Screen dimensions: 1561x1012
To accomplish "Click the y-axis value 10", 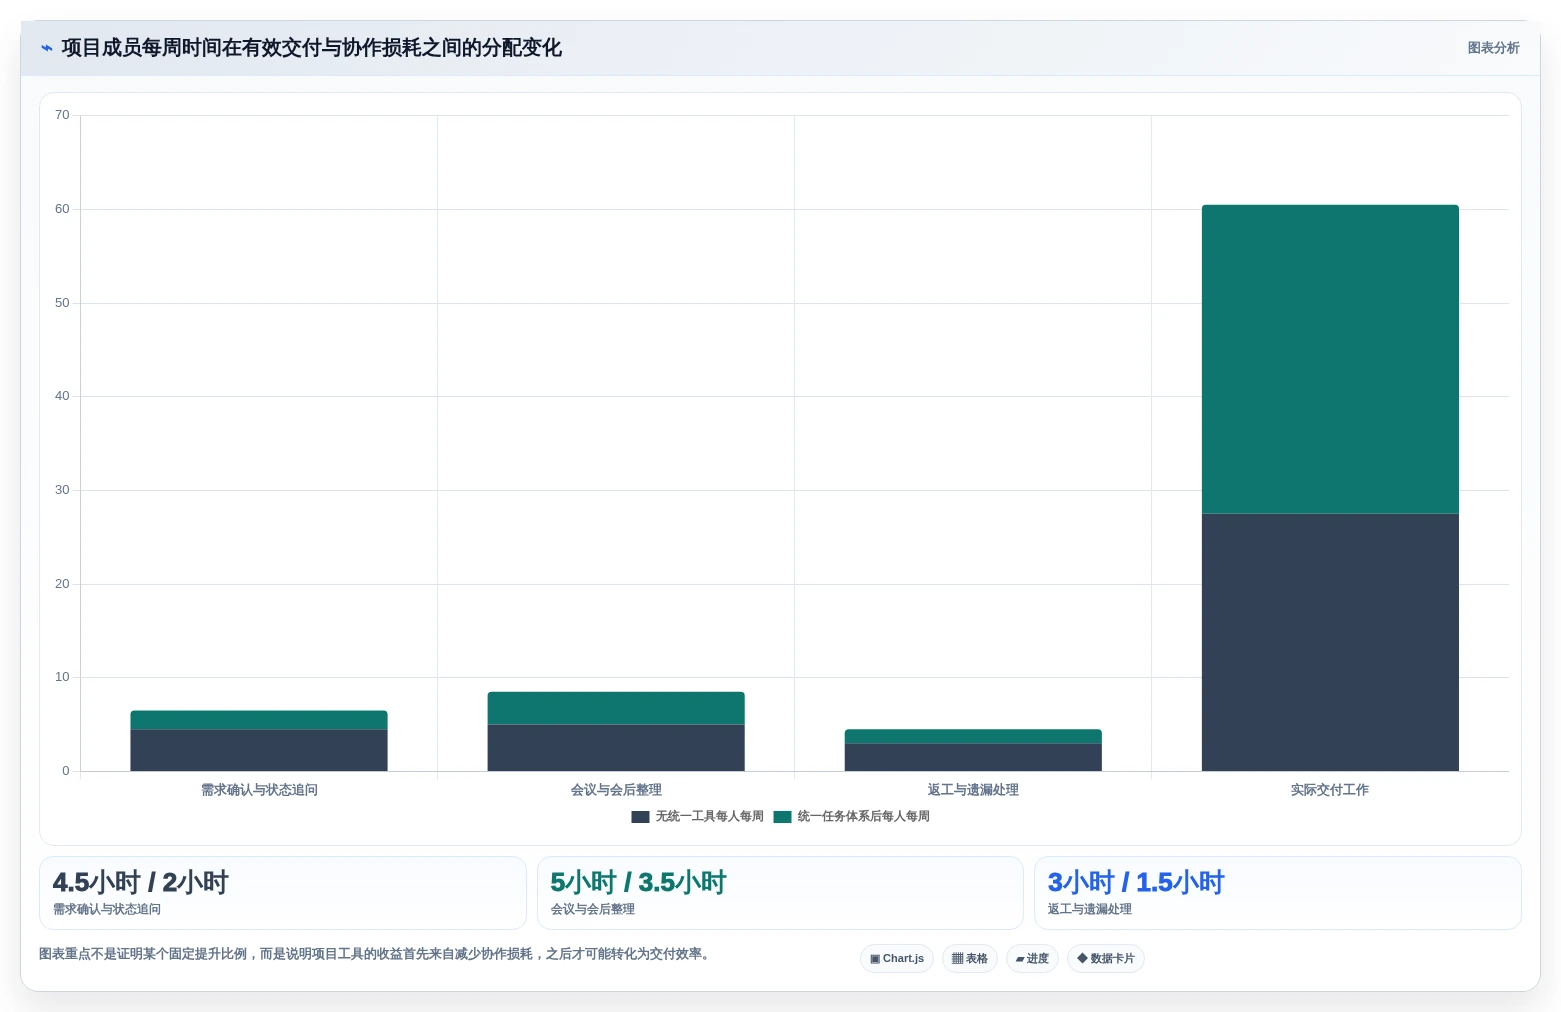I will [x=62, y=677].
